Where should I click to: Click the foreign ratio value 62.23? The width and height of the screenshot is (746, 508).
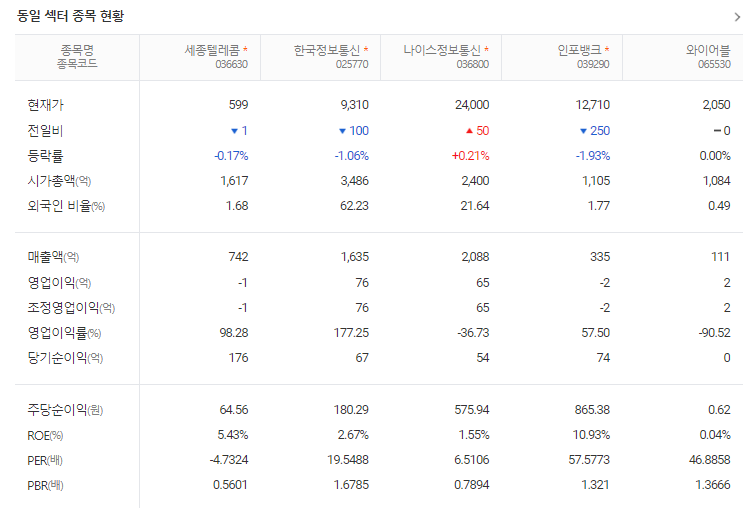(x=354, y=206)
